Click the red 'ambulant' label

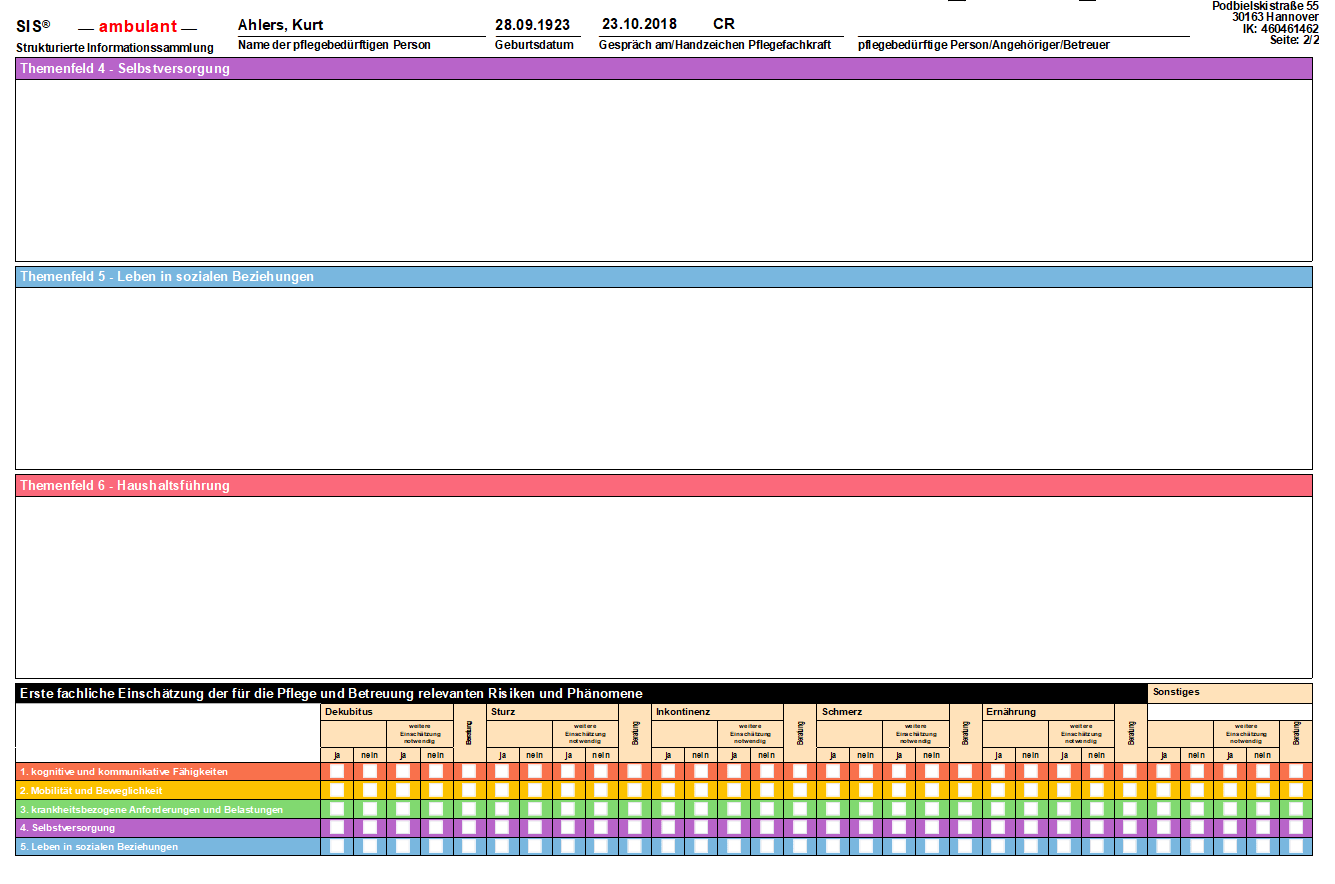coord(138,27)
